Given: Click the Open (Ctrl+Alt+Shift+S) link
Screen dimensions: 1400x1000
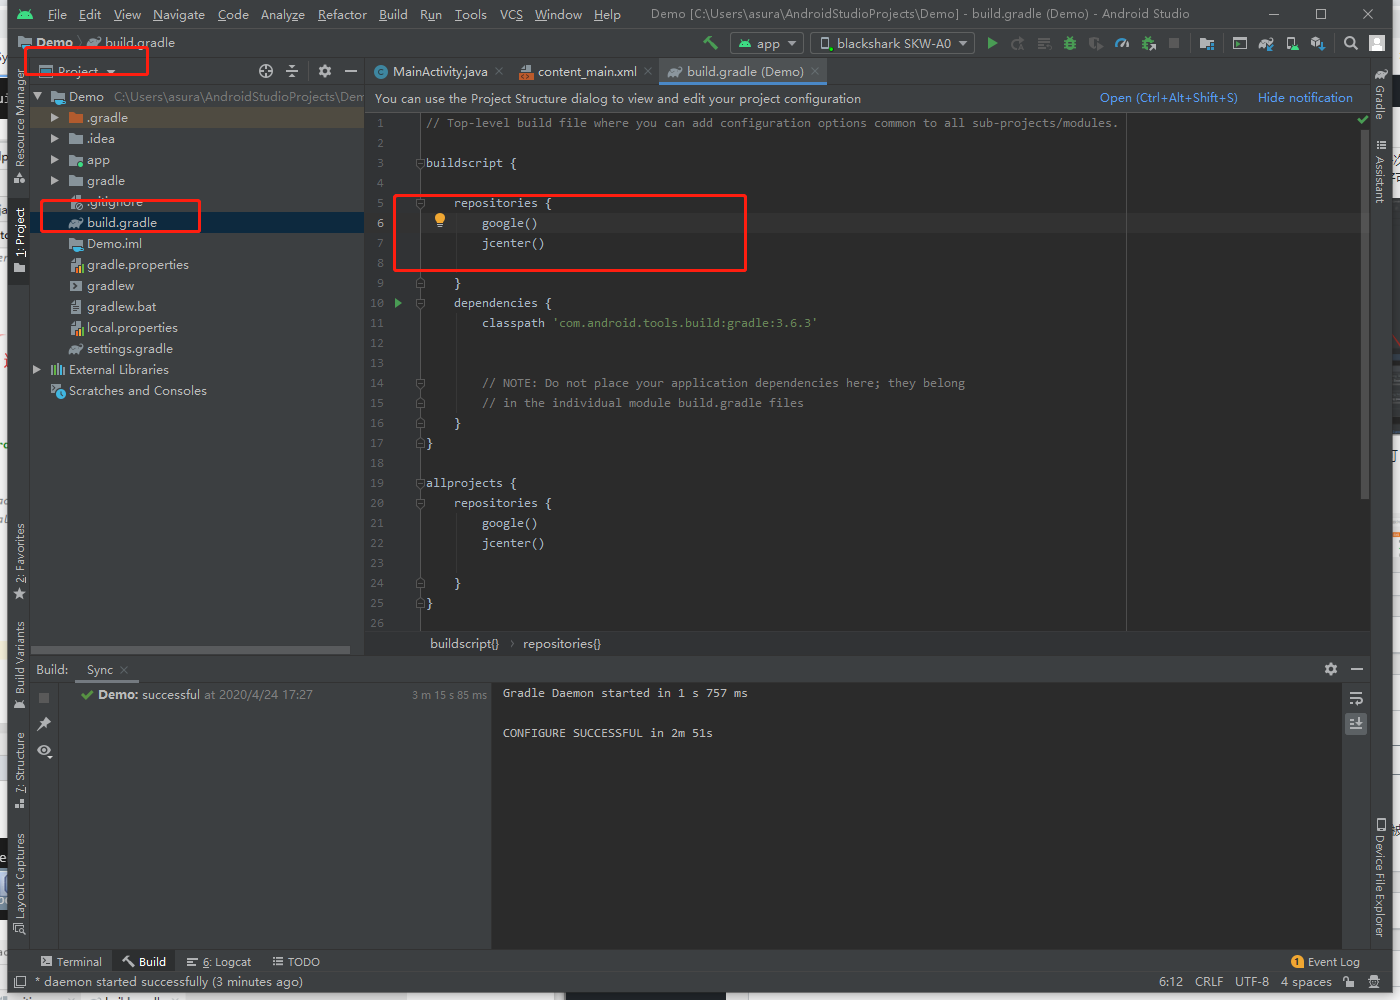Looking at the screenshot, I should point(1168,98).
